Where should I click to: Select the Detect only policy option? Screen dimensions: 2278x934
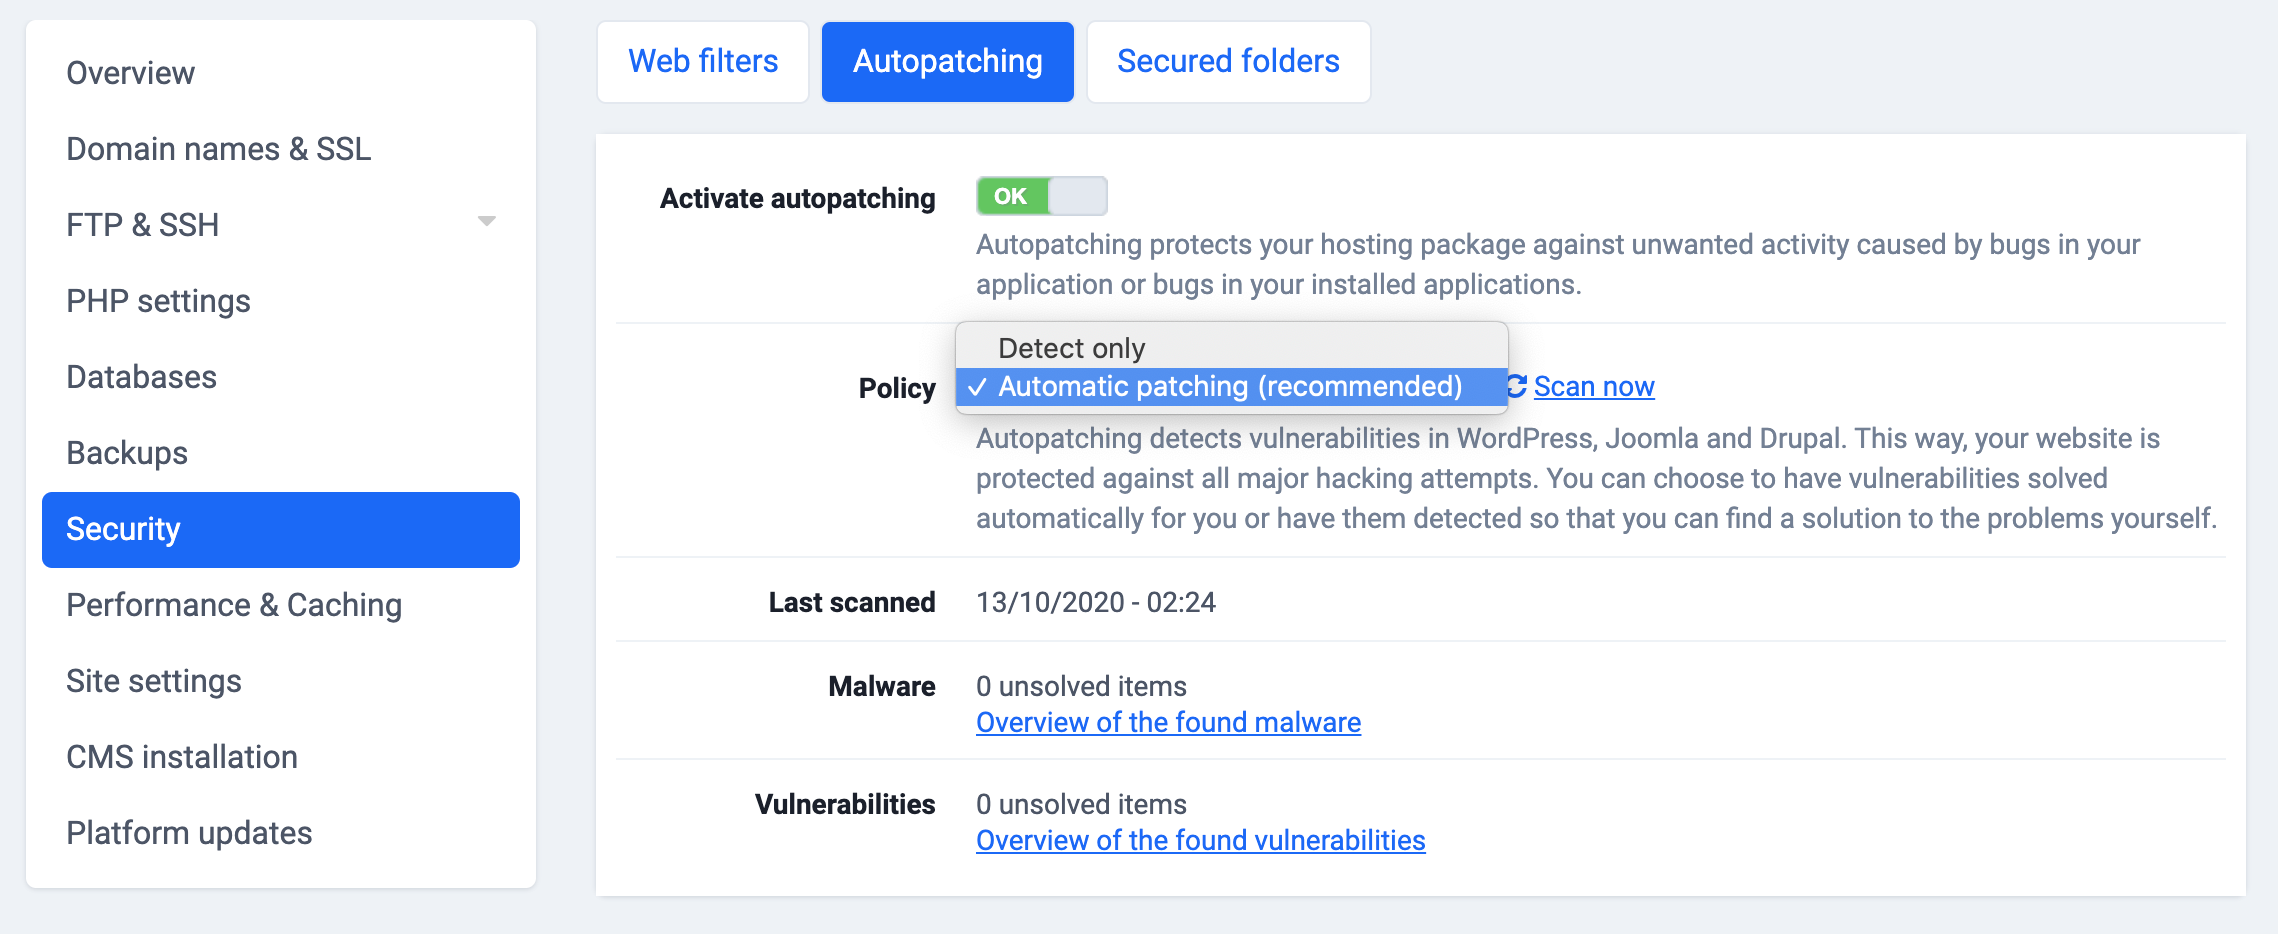(x=1071, y=347)
